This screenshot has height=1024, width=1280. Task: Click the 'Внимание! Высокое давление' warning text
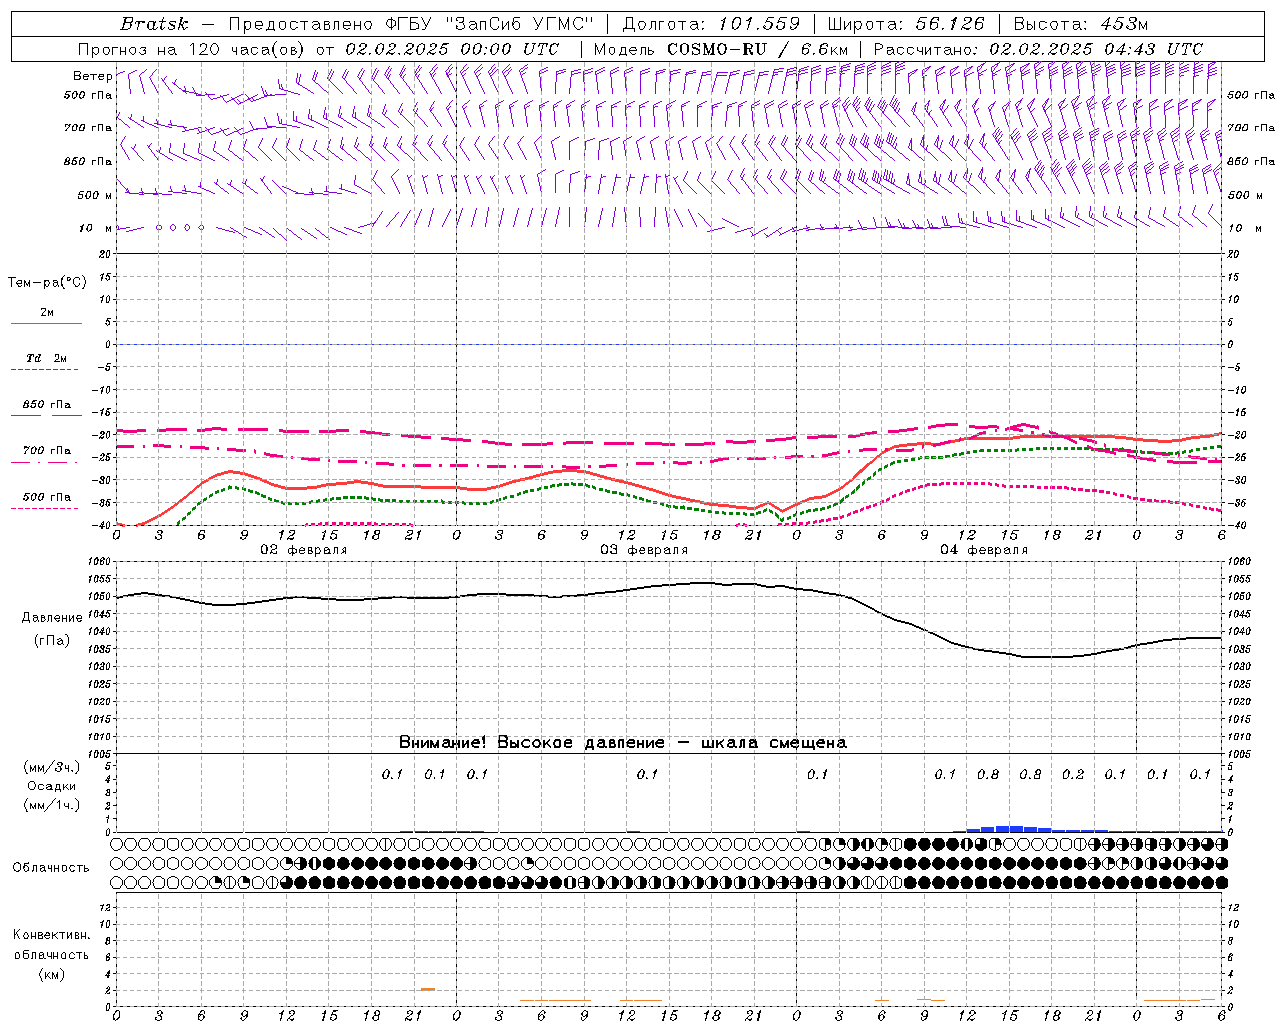coord(532,743)
